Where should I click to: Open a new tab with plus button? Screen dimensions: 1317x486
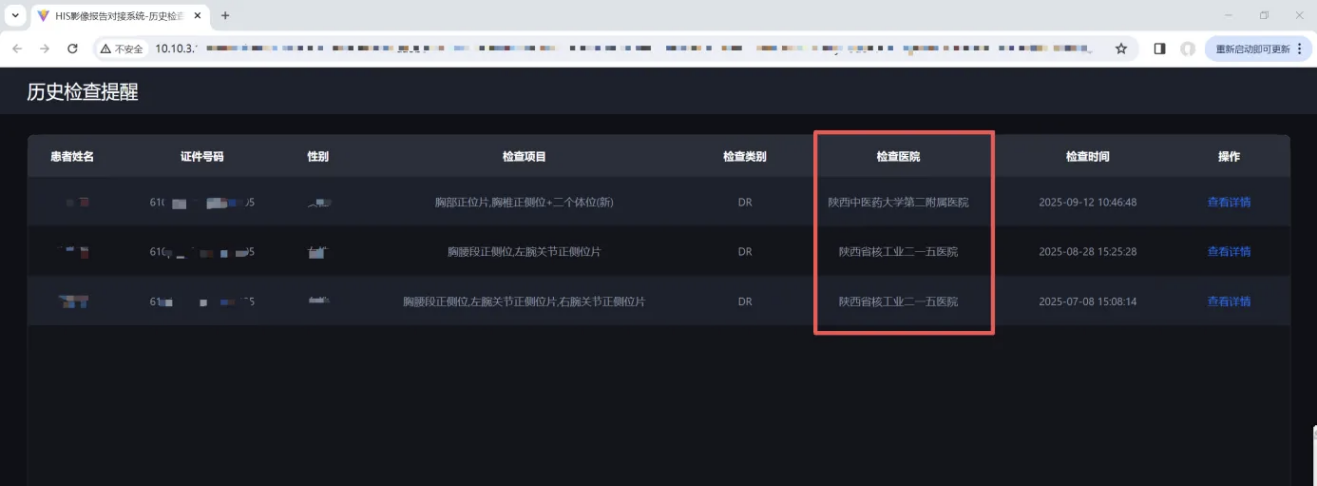coord(225,16)
